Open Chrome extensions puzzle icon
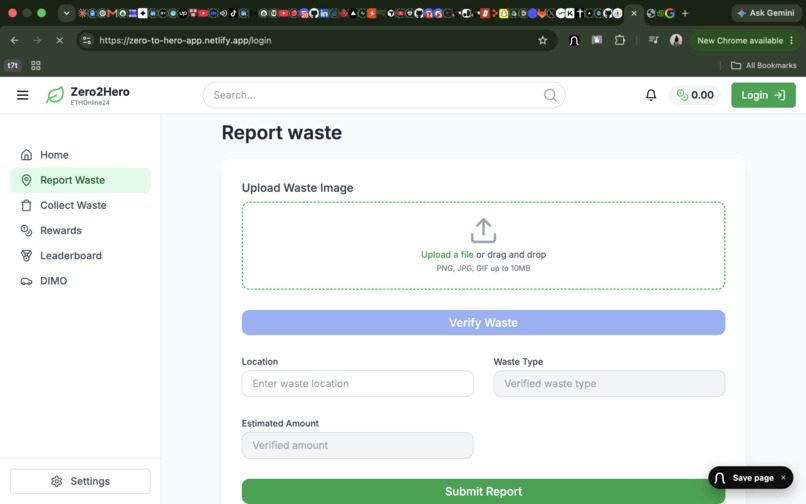 coord(620,40)
